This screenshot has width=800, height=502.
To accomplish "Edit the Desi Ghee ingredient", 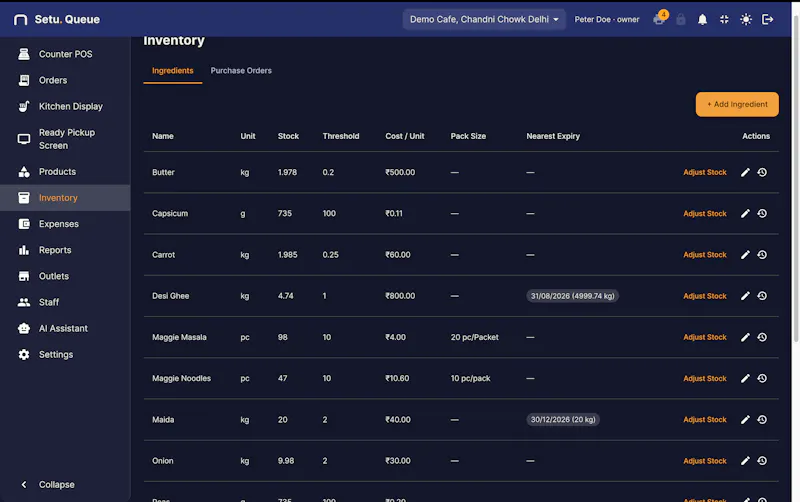I will coord(745,296).
